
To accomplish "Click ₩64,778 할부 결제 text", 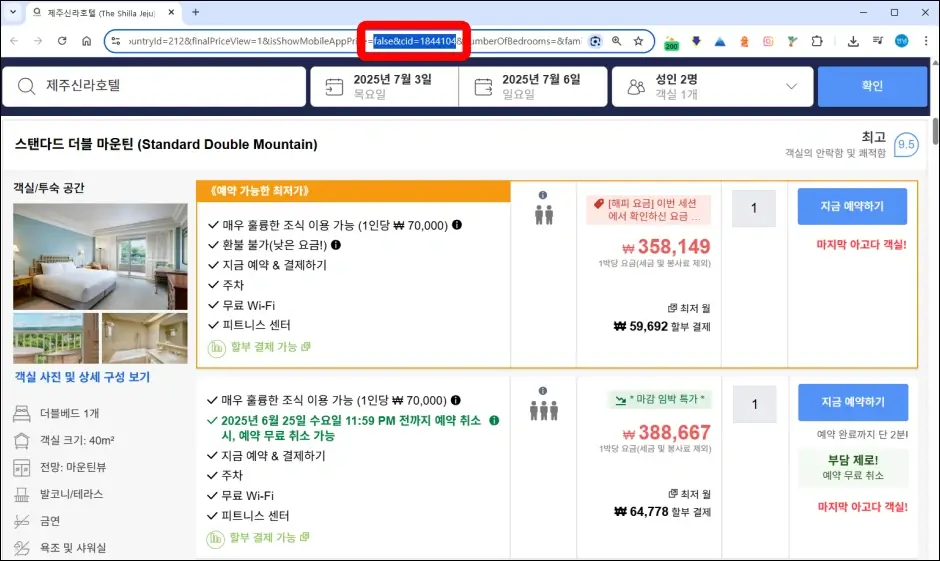I will tap(662, 512).
